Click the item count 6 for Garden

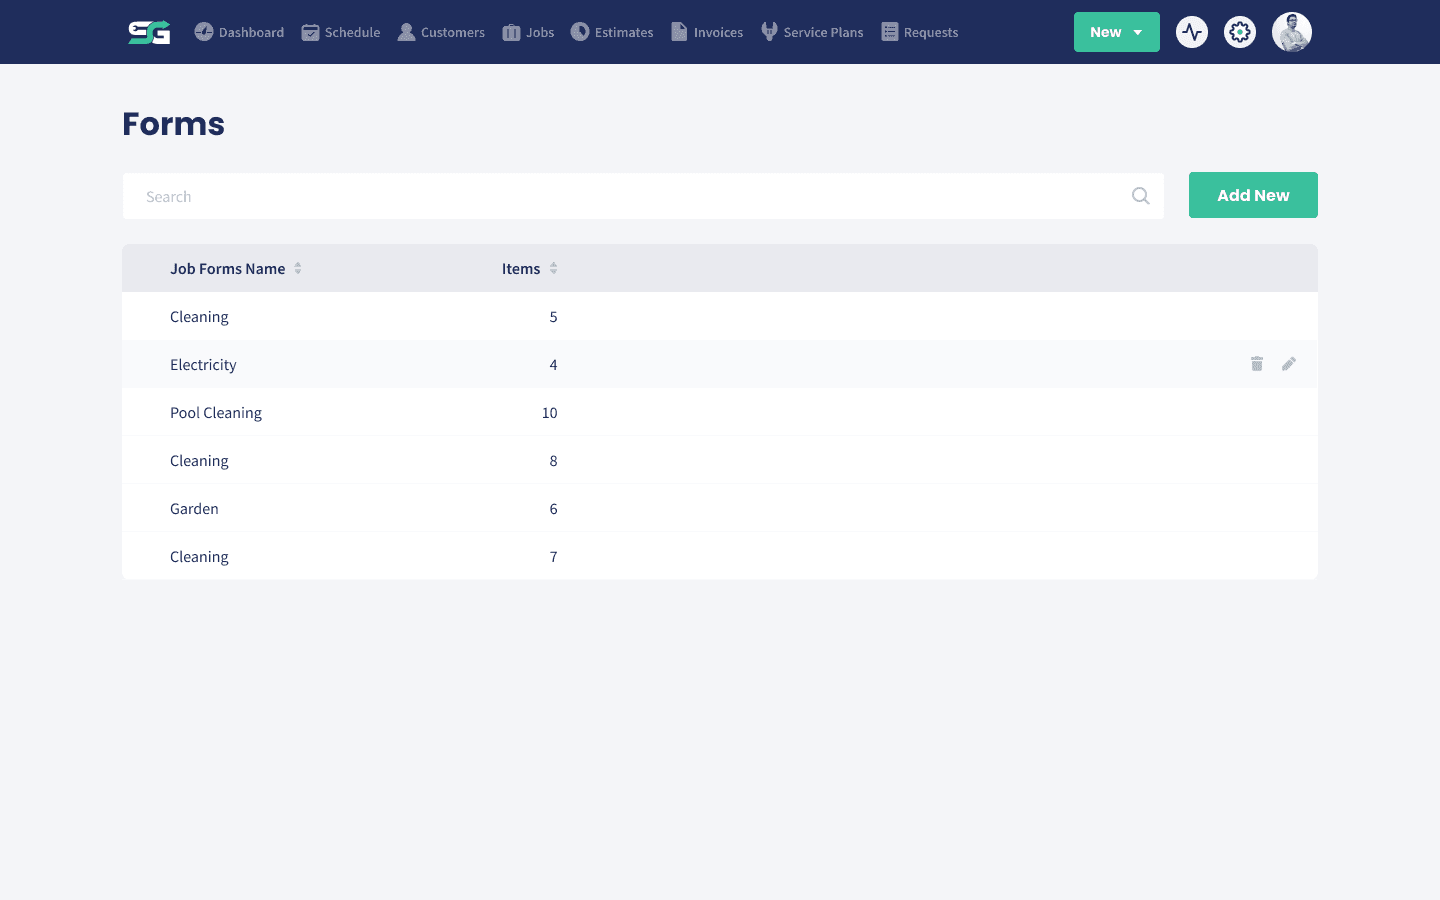553,508
